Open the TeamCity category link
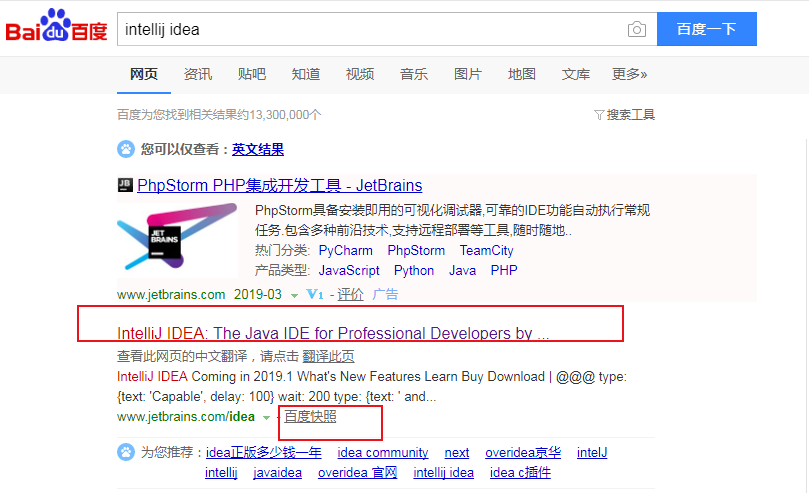The image size is (809, 493). pyautogui.click(x=487, y=251)
